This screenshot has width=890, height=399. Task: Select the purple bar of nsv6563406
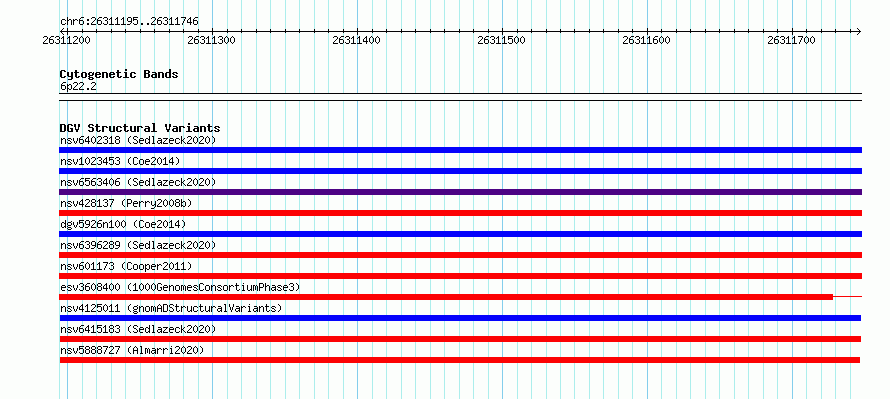(x=460, y=192)
